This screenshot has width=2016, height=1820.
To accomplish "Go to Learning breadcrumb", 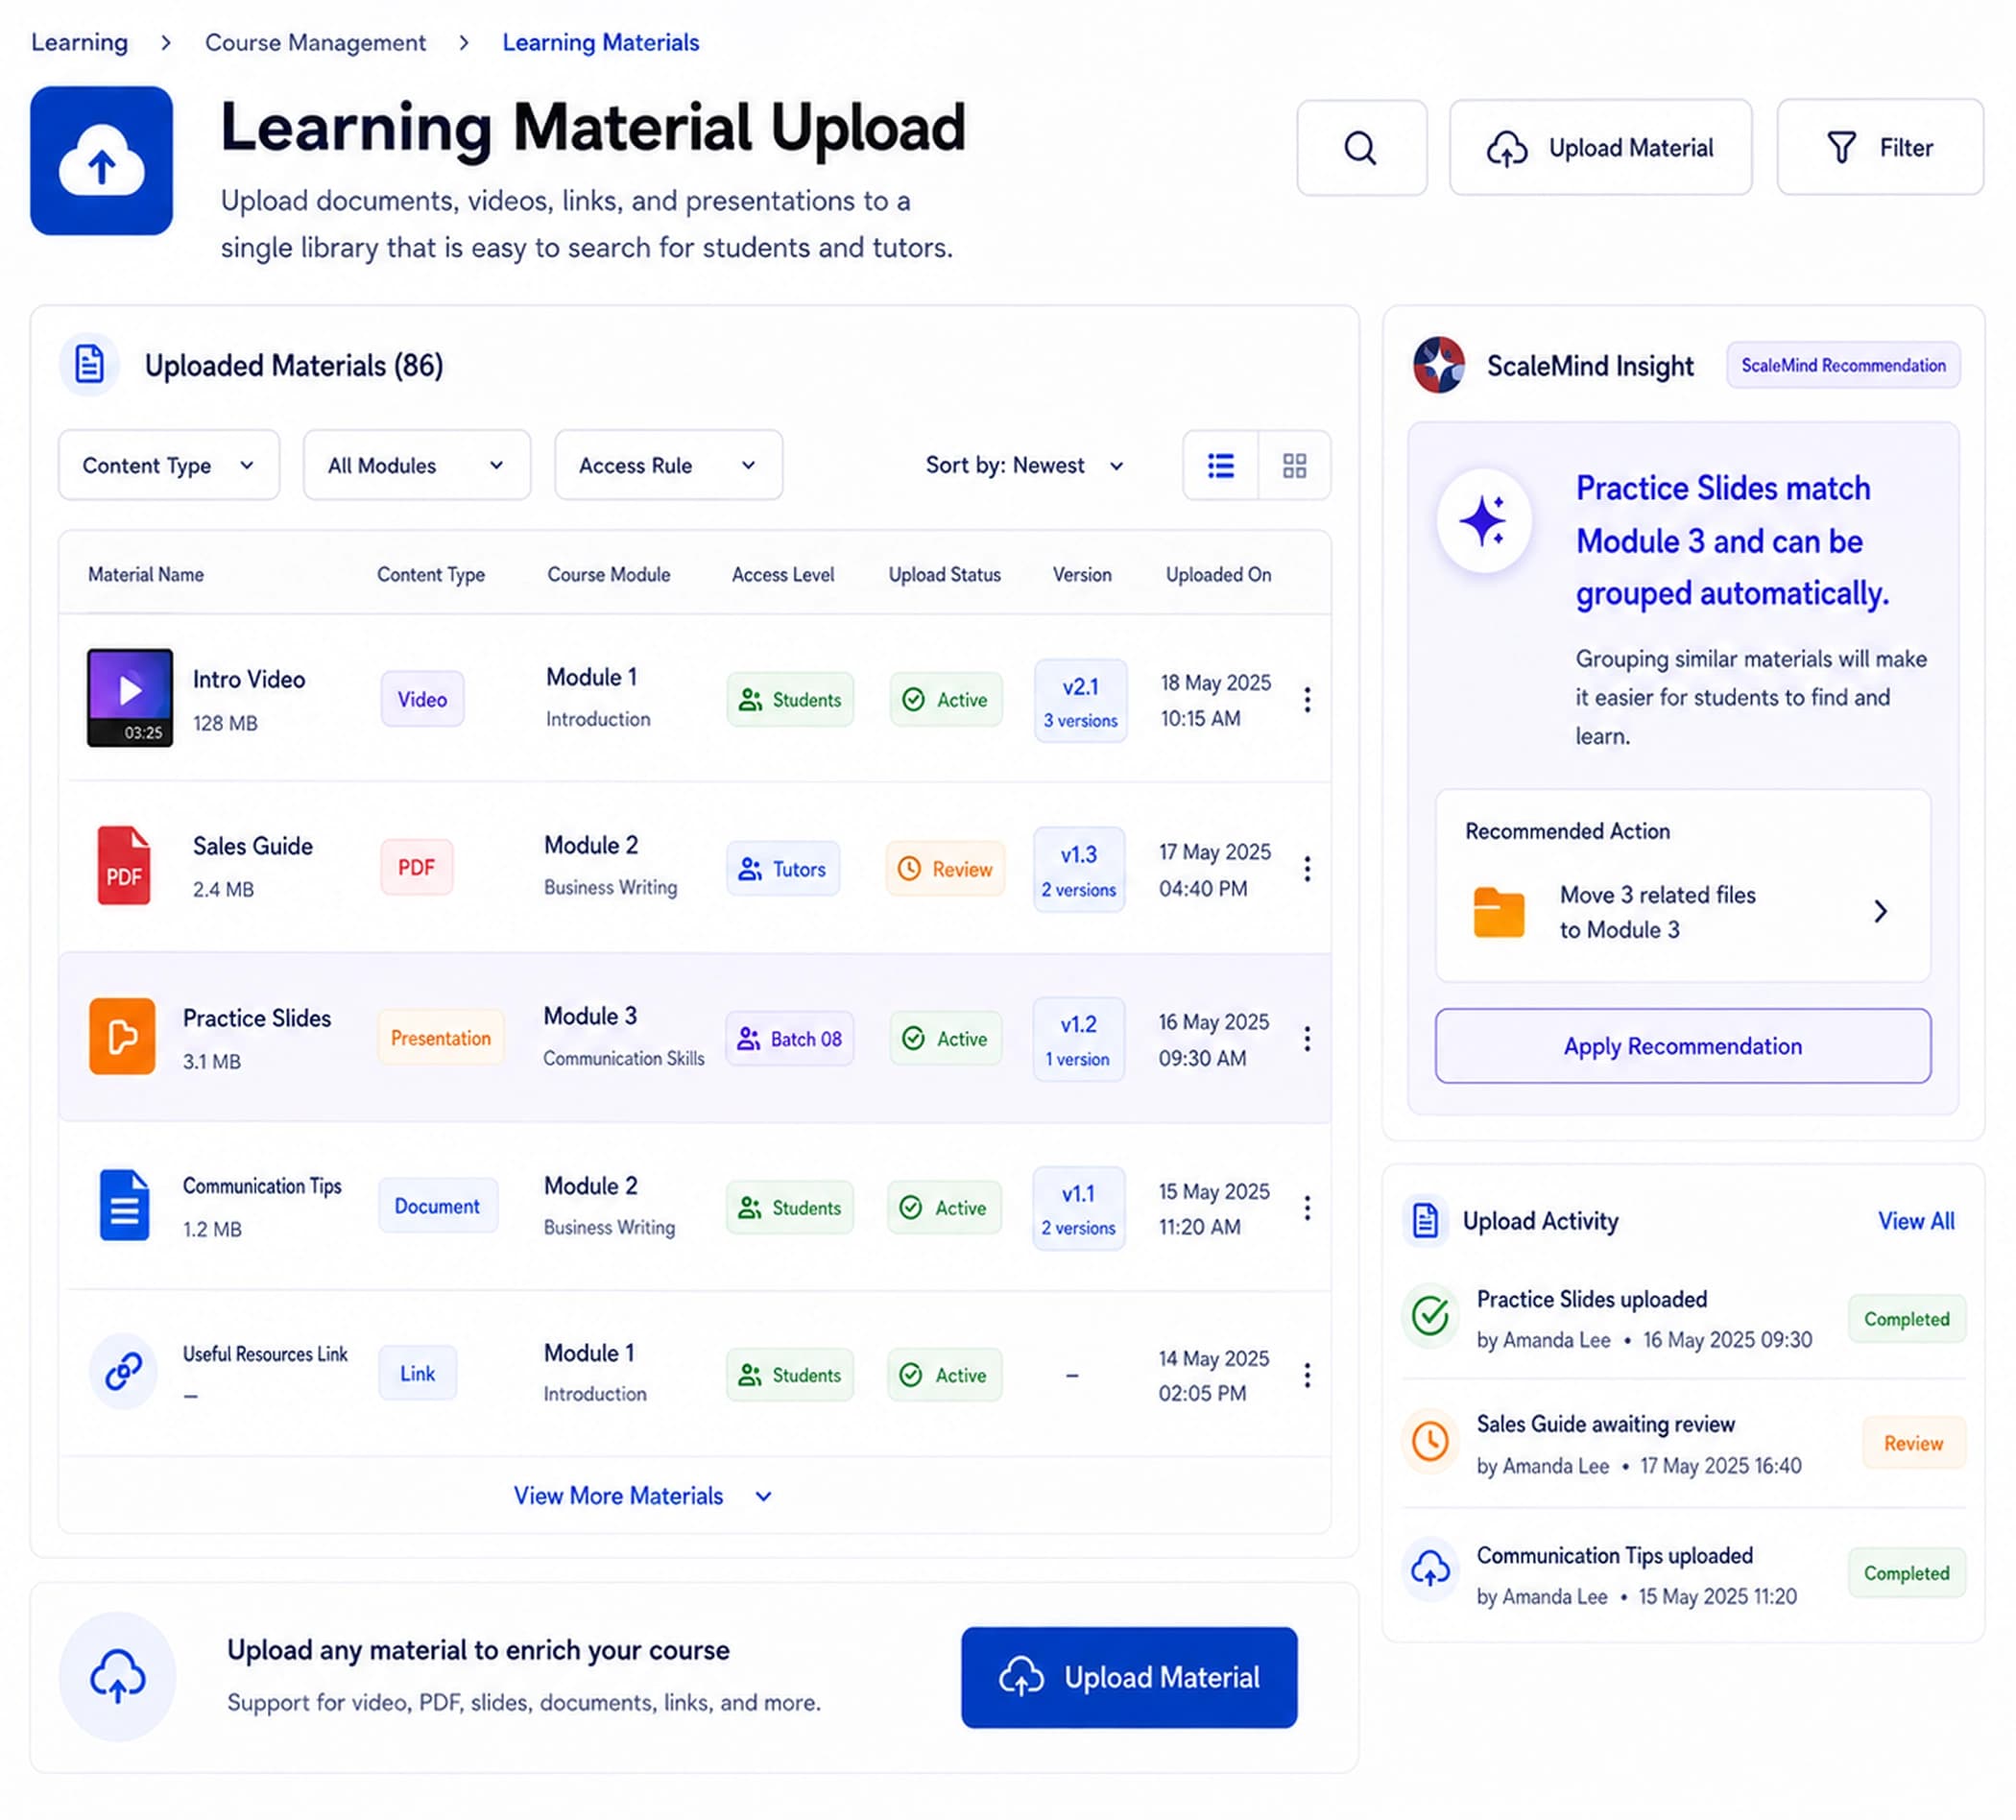I will coord(80,42).
